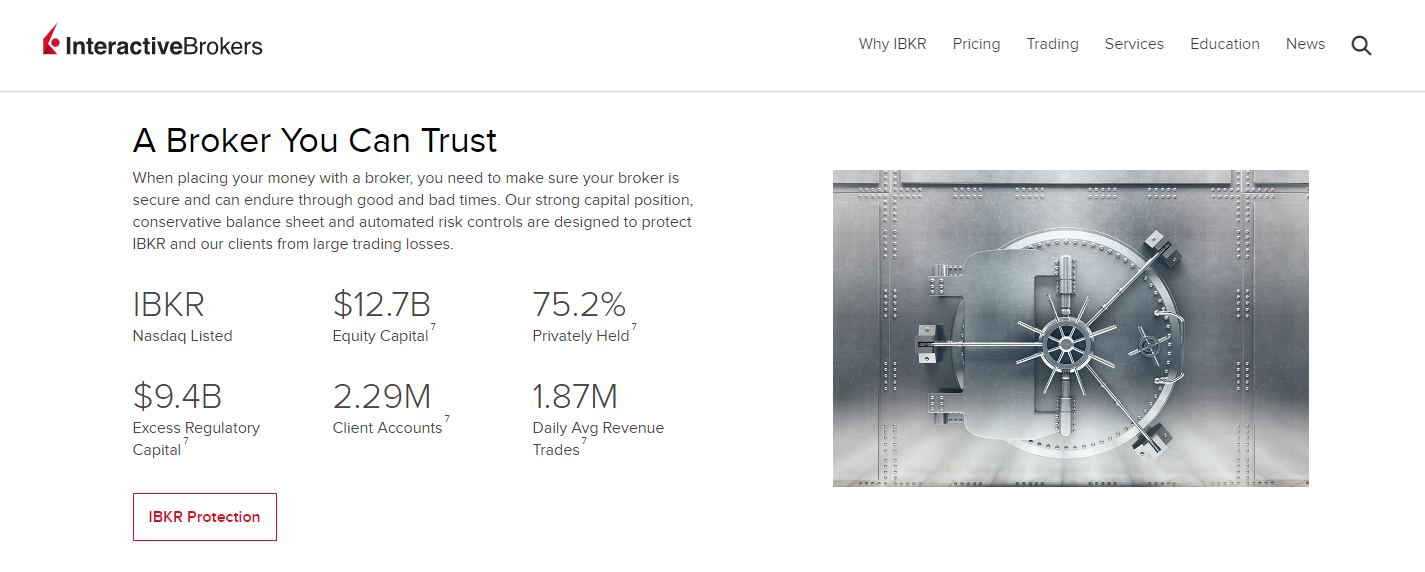Screen dimensions: 1425x572
Task: Click the 2.29M client accounts figure
Action: 381,397
